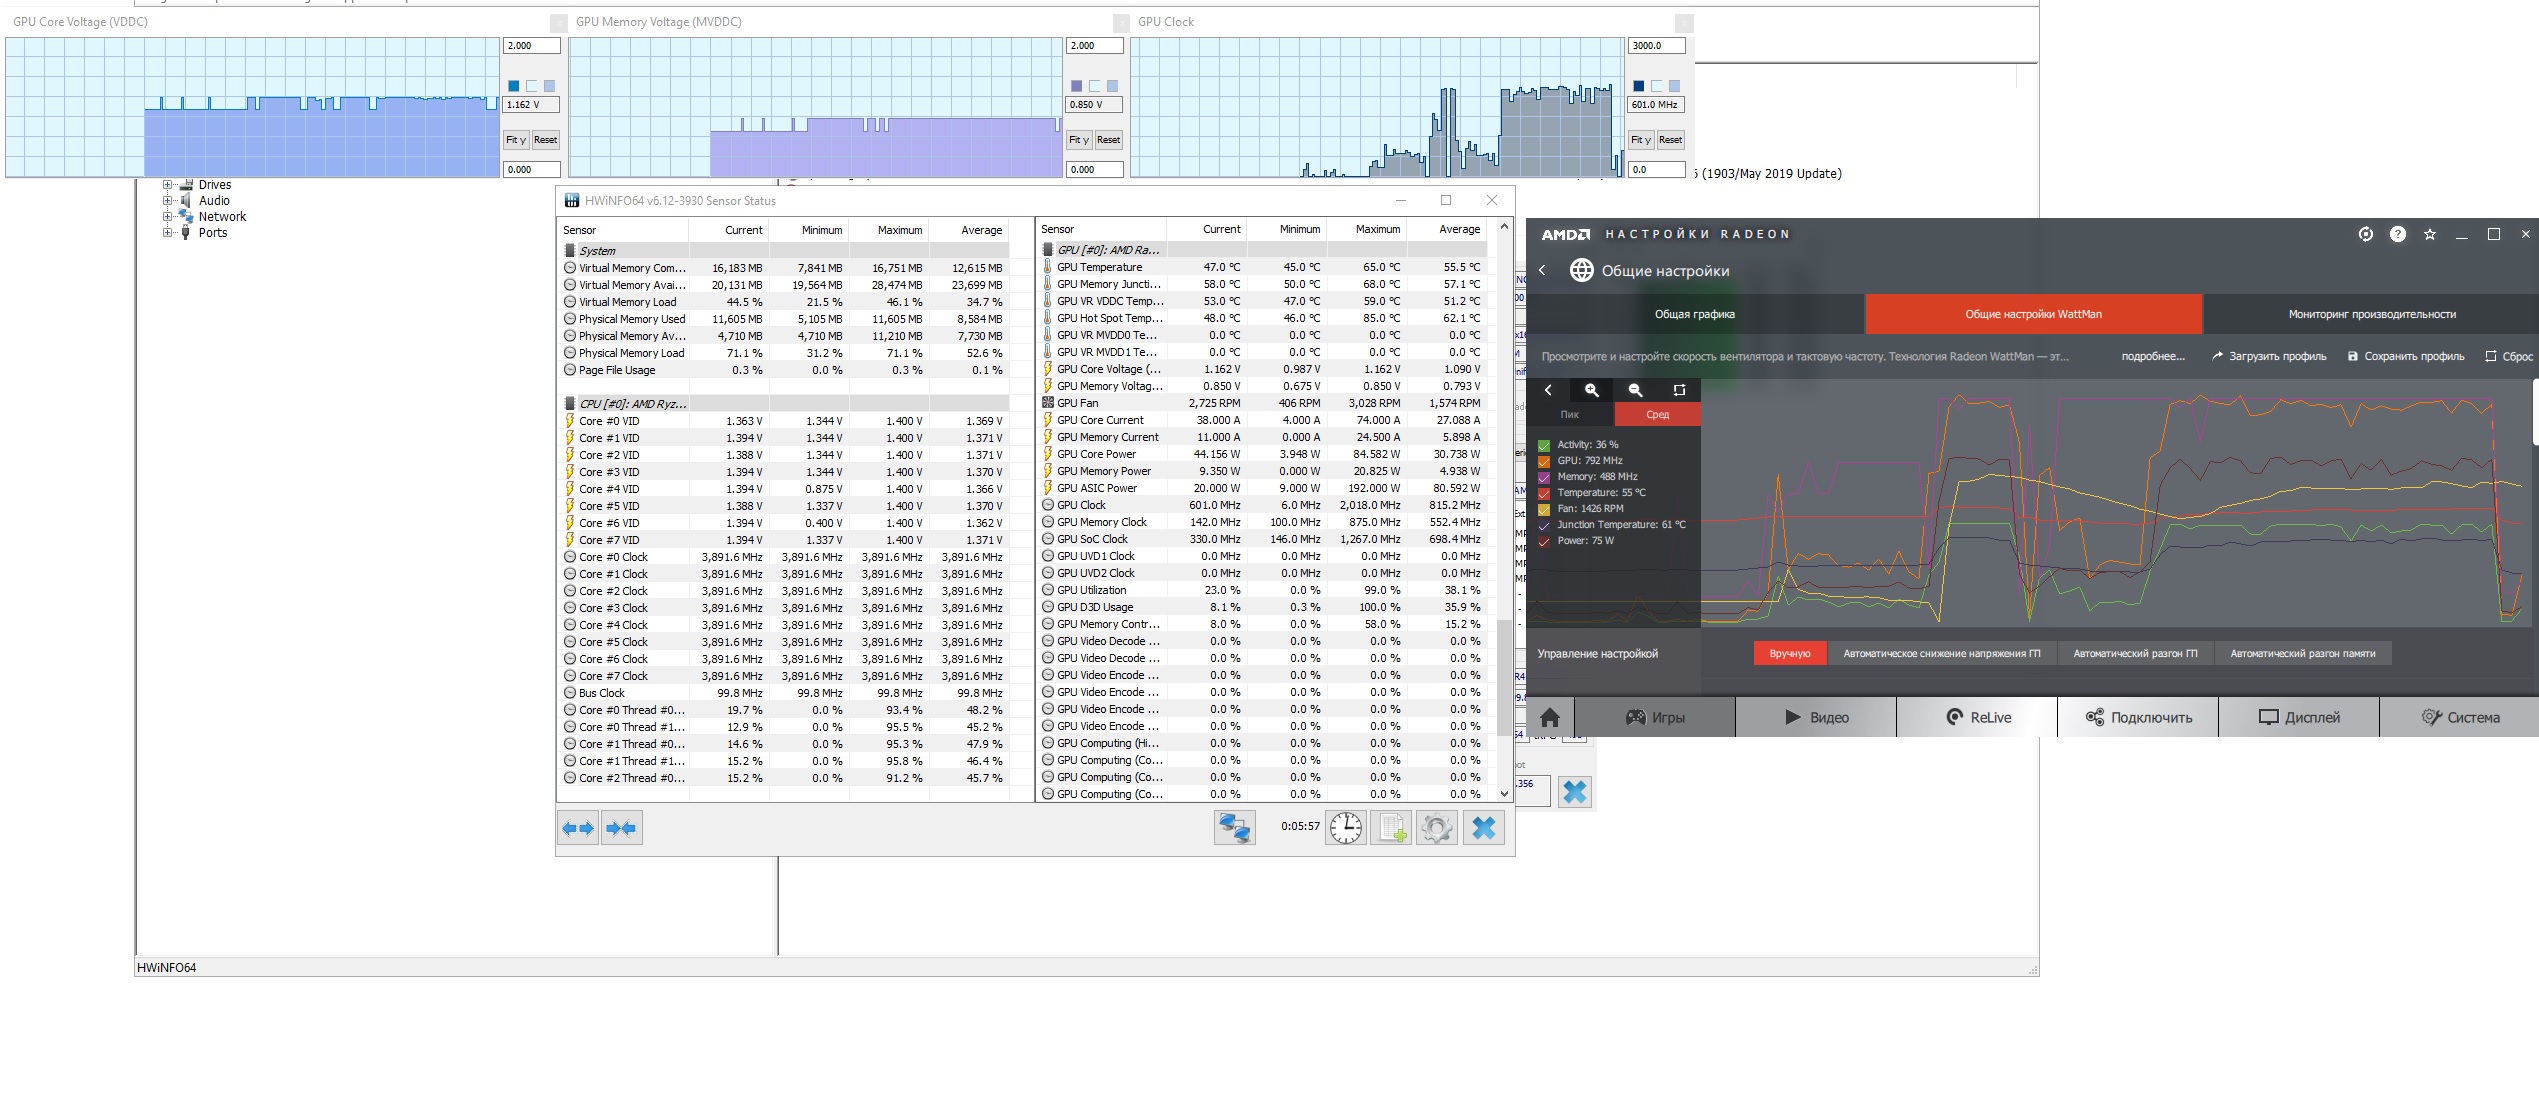The width and height of the screenshot is (2539, 1099).
Task: Zoom out on the WattMan graph
Action: click(1635, 390)
